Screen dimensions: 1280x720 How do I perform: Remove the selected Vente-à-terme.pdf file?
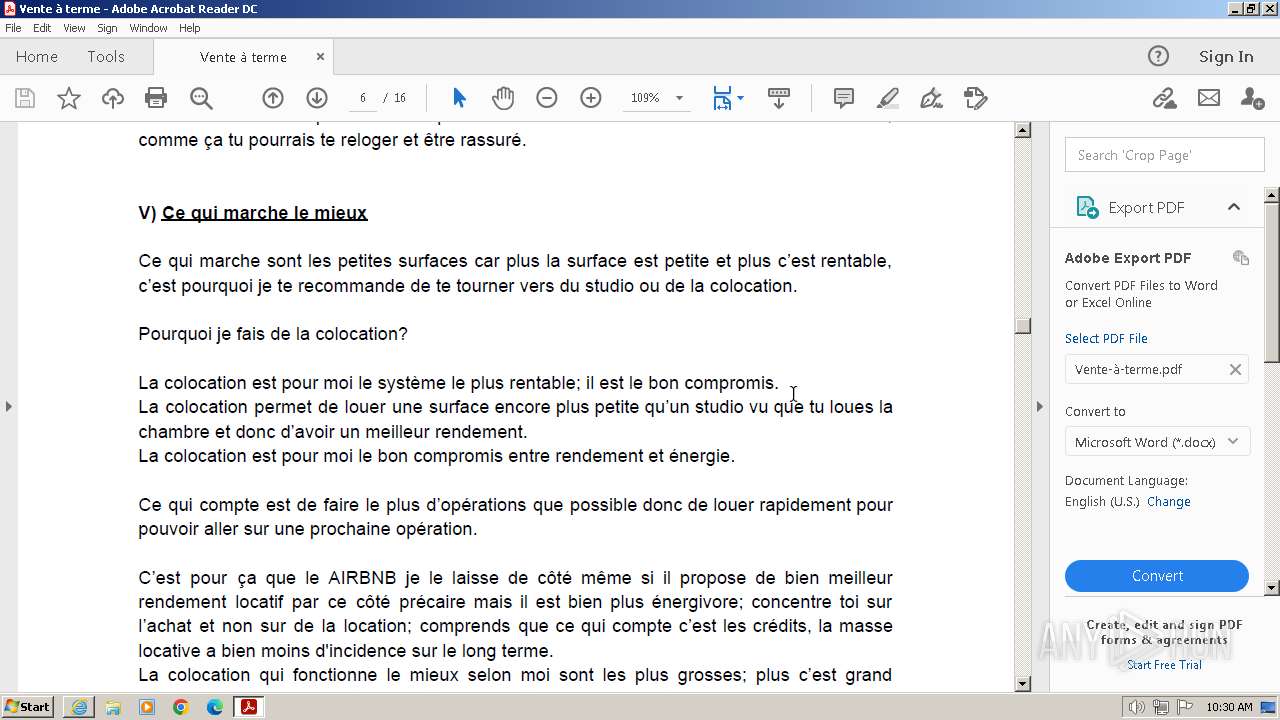(x=1235, y=369)
